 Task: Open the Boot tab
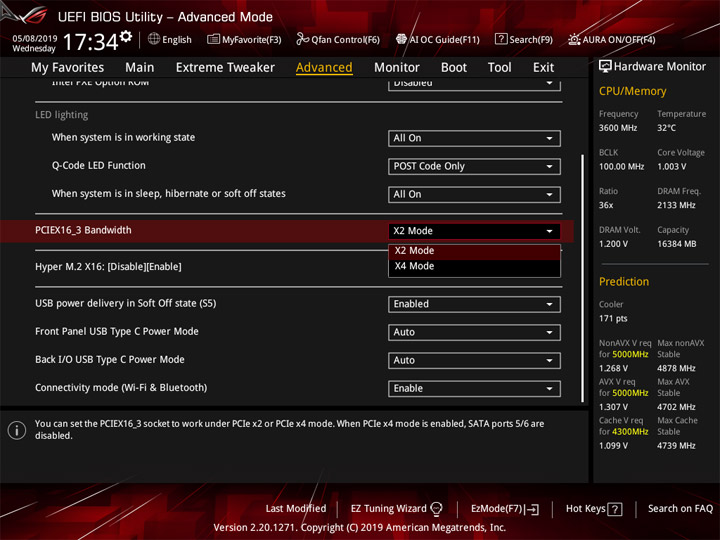coord(454,68)
